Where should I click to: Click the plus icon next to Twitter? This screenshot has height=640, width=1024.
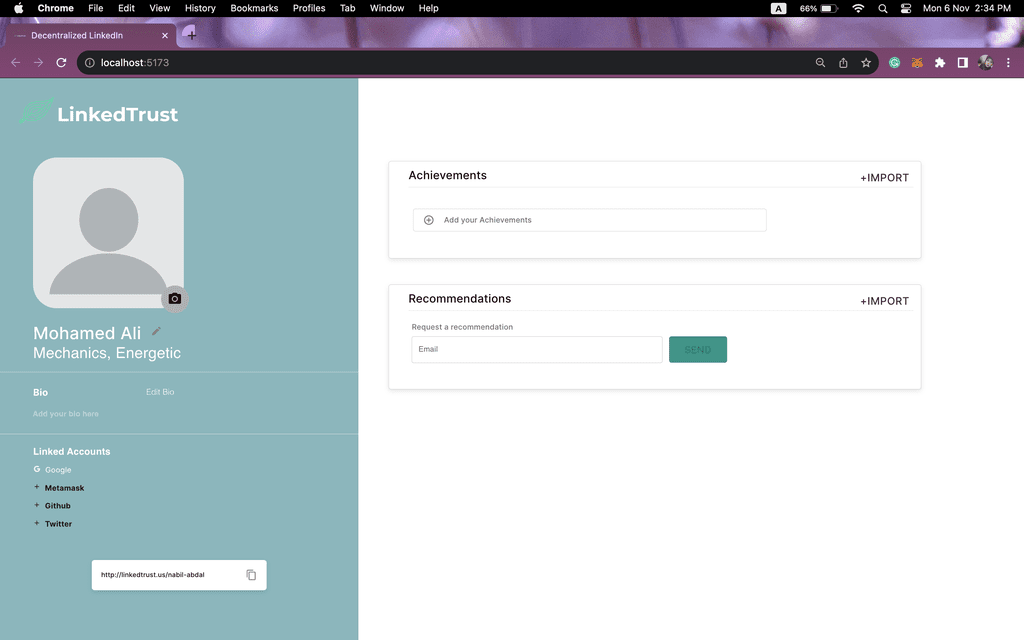[x=37, y=523]
